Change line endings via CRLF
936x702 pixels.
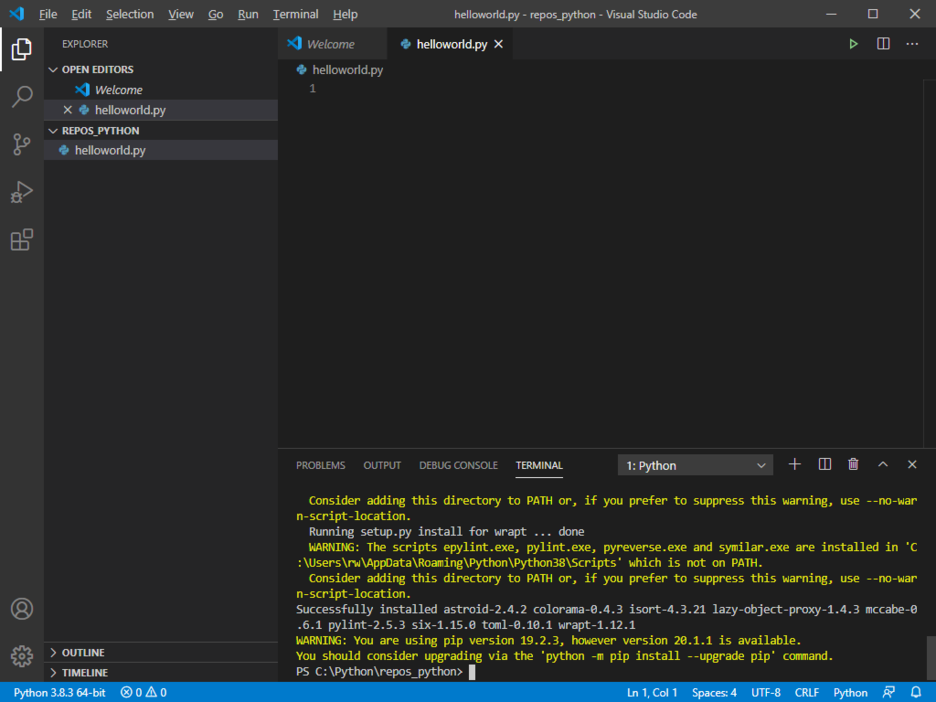click(x=806, y=692)
